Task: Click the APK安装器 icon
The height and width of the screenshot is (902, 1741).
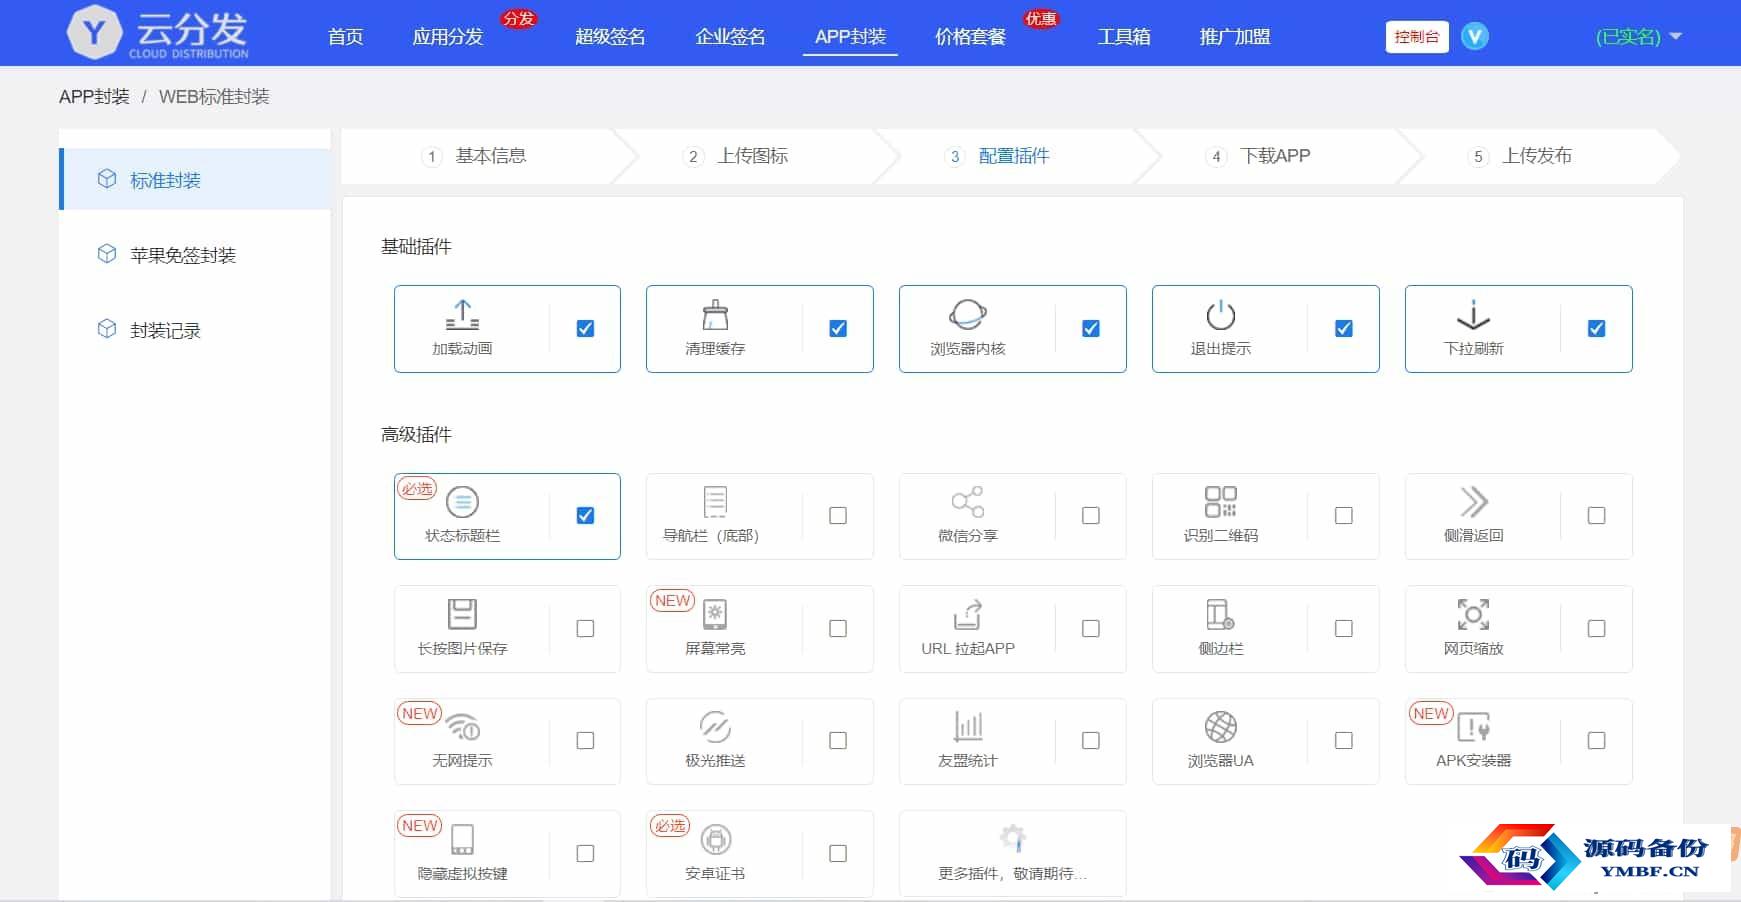Action: pos(1473,727)
